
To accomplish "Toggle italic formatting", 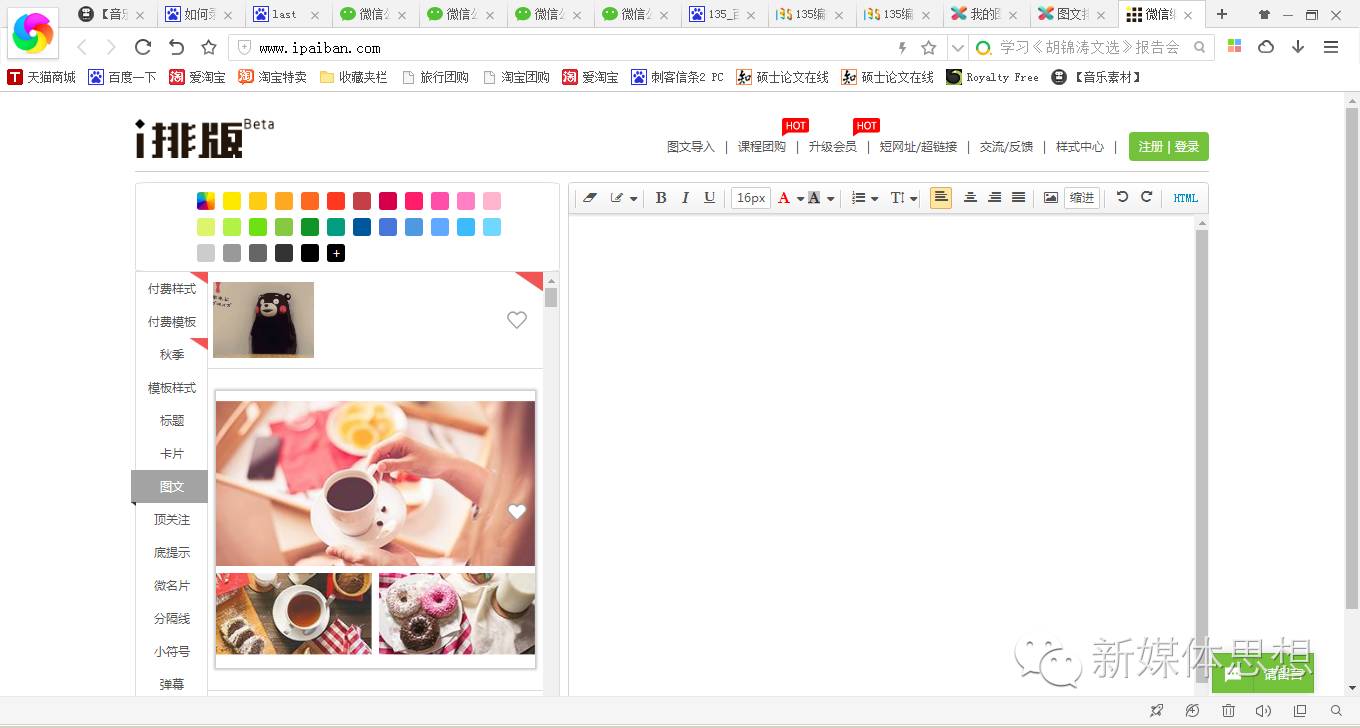I will [685, 197].
